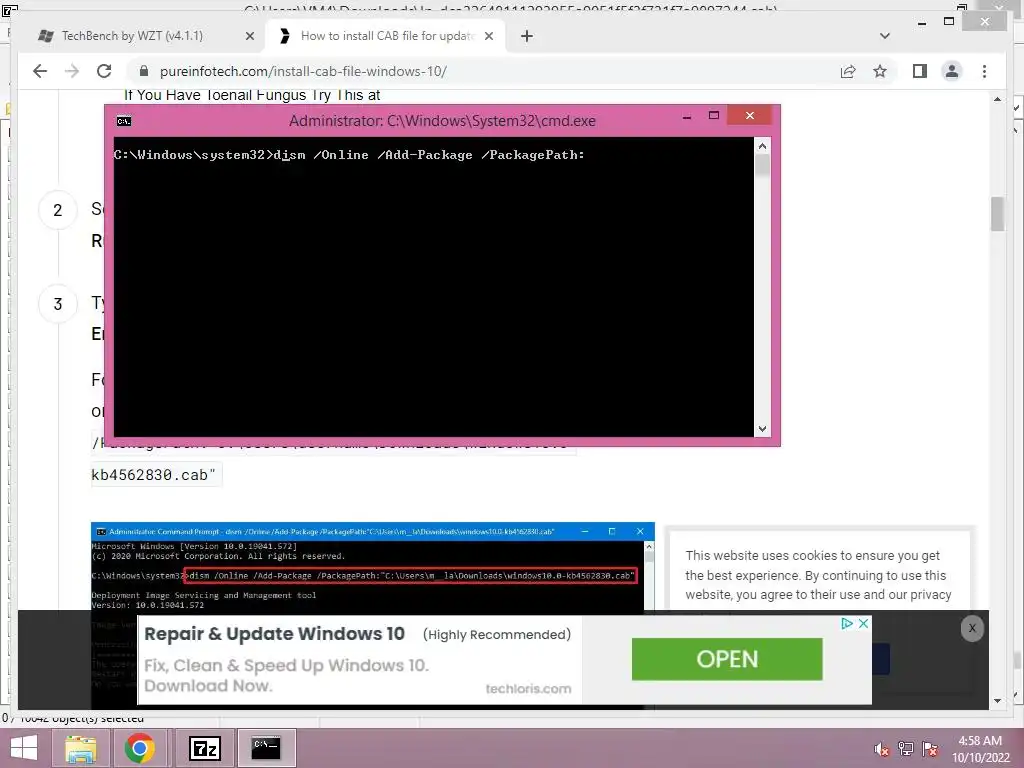Click the cmd scrollbar thumb
This screenshot has width=1024, height=768.
tap(762, 165)
